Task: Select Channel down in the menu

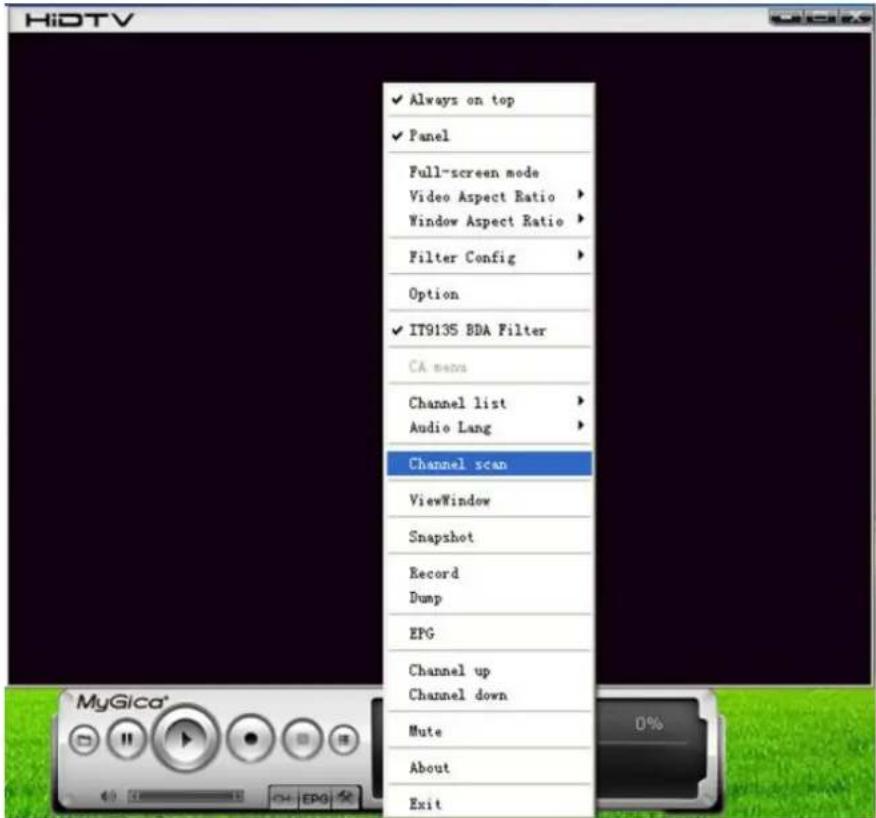Action: (x=489, y=695)
